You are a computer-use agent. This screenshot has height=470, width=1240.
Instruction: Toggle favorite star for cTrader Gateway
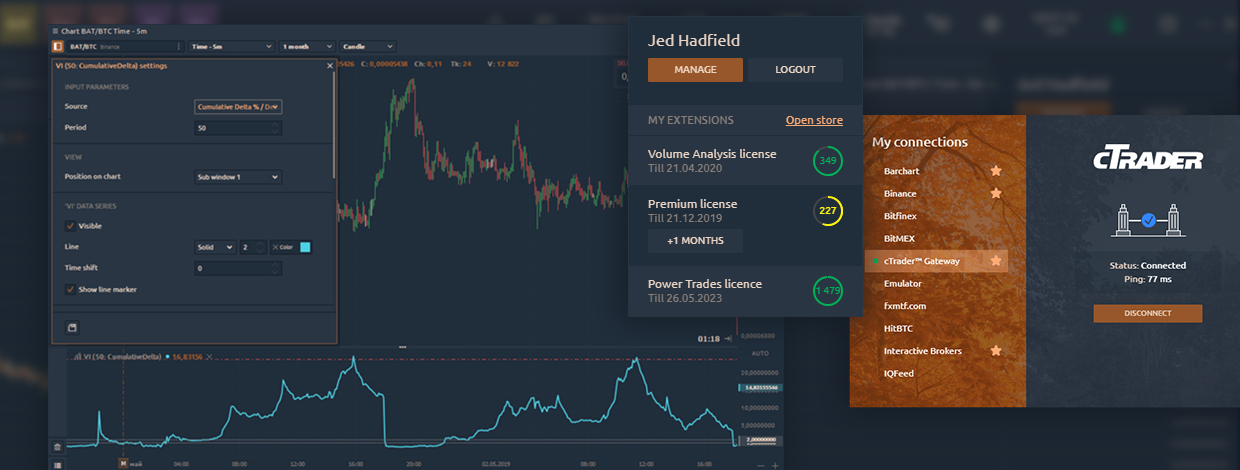click(x=995, y=261)
